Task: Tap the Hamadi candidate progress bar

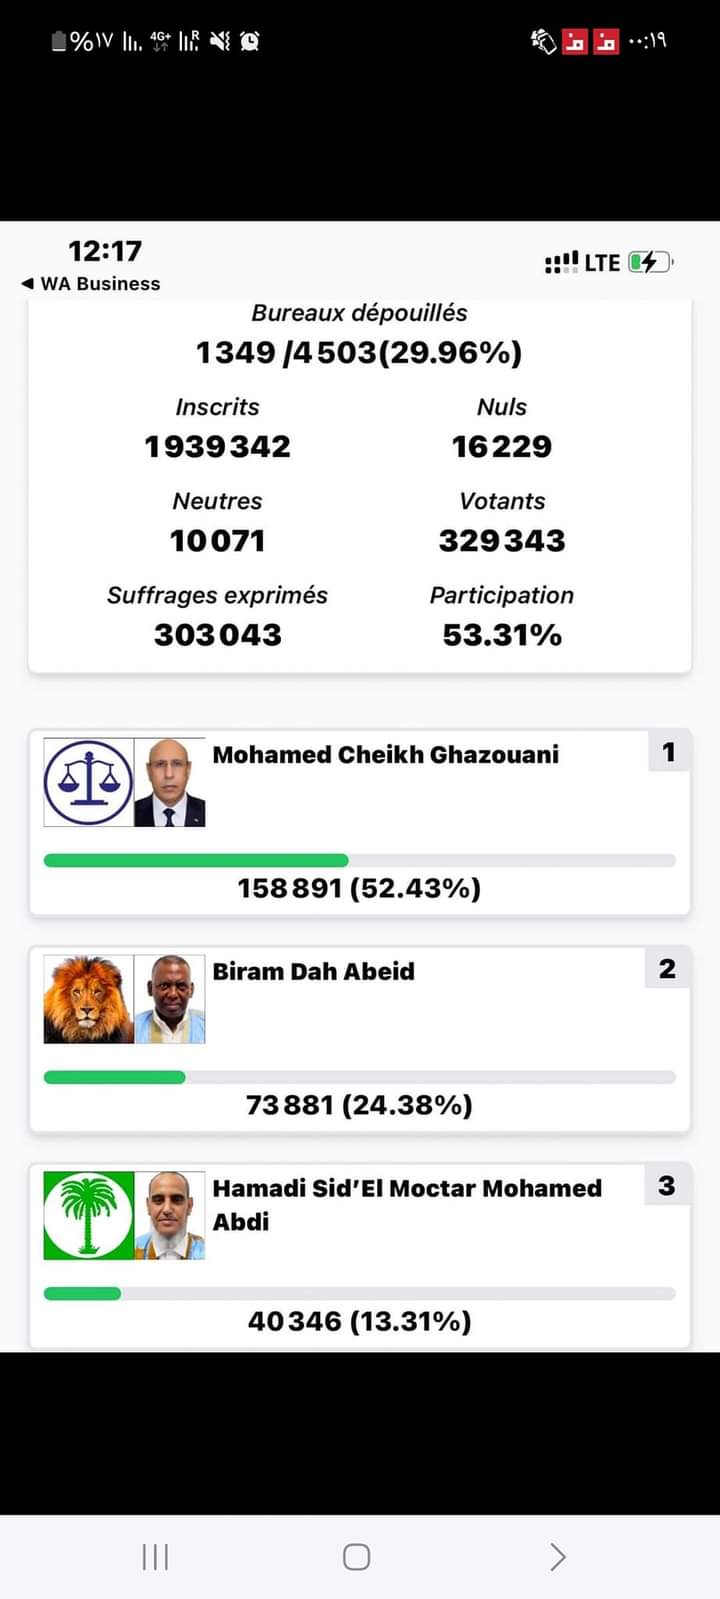Action: point(360,1293)
